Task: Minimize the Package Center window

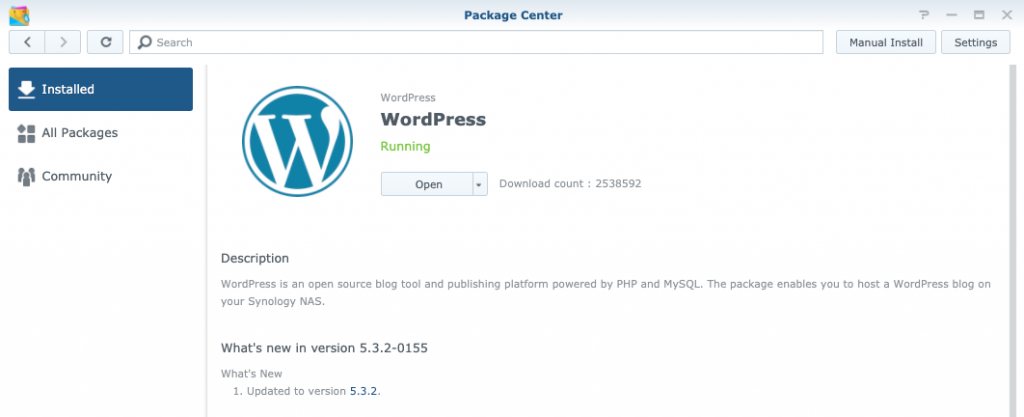Action: tap(952, 15)
